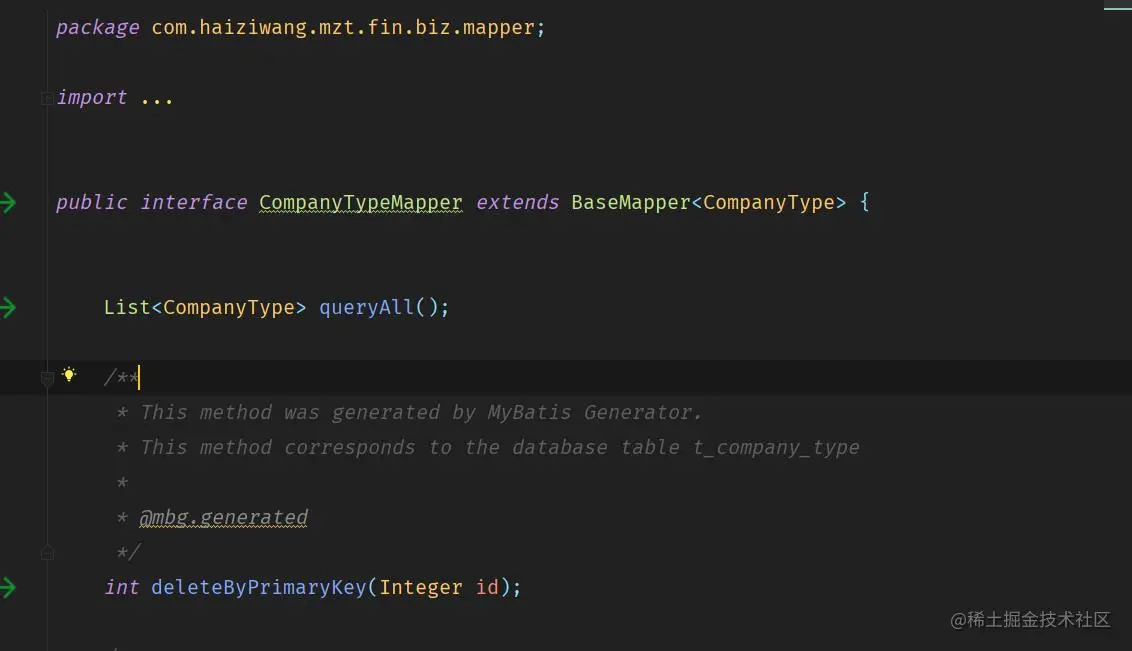Click the @mbg.generated tag

point(224,517)
